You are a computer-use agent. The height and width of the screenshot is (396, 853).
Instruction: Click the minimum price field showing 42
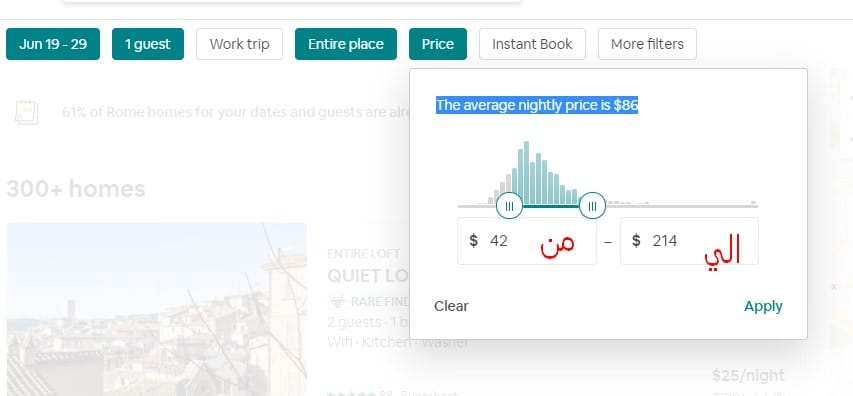point(527,241)
